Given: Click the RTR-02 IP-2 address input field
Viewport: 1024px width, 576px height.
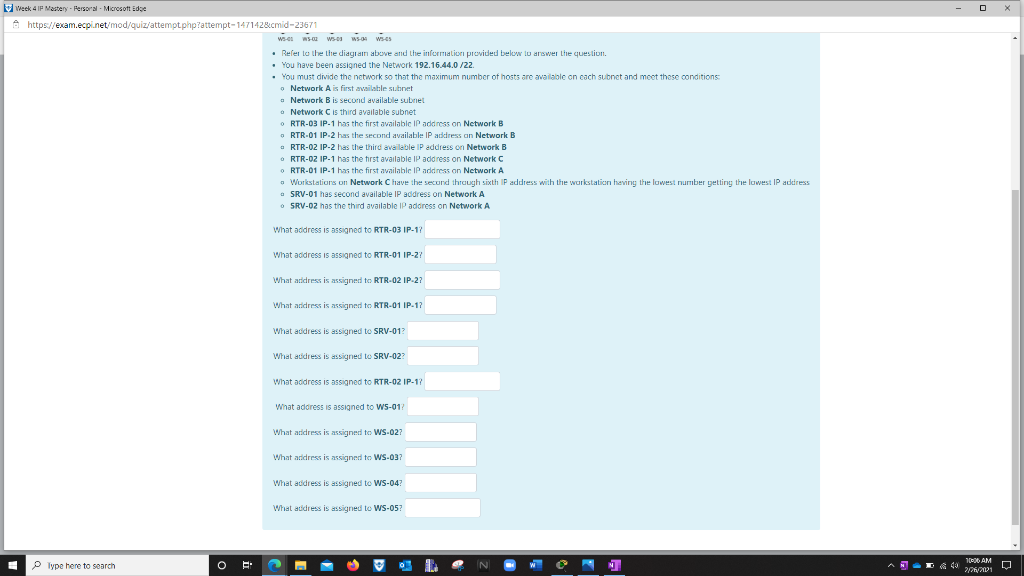Looking at the screenshot, I should click(462, 280).
